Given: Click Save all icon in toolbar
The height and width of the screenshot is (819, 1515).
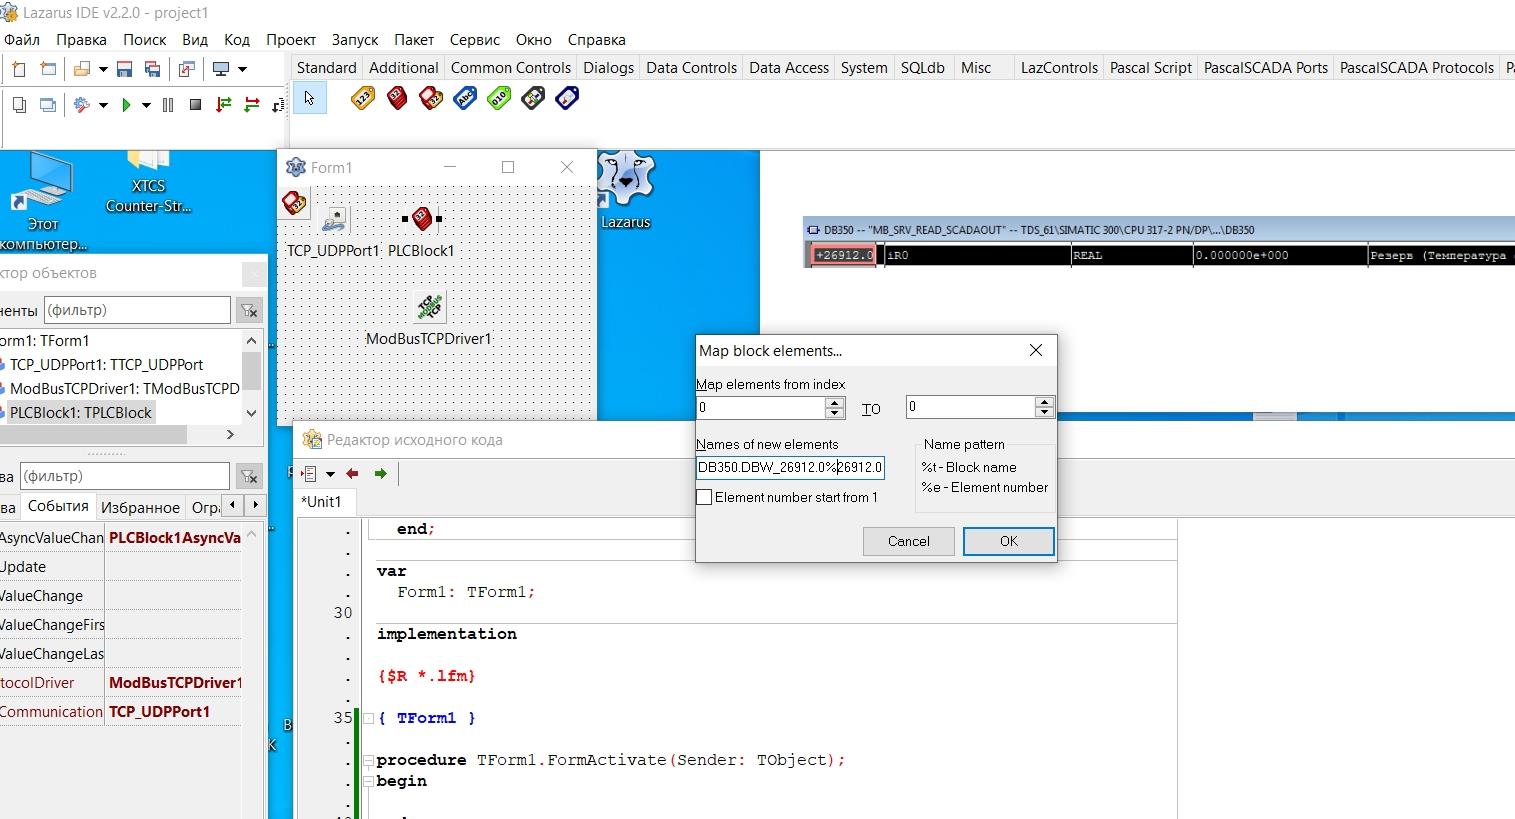Looking at the screenshot, I should [x=153, y=69].
